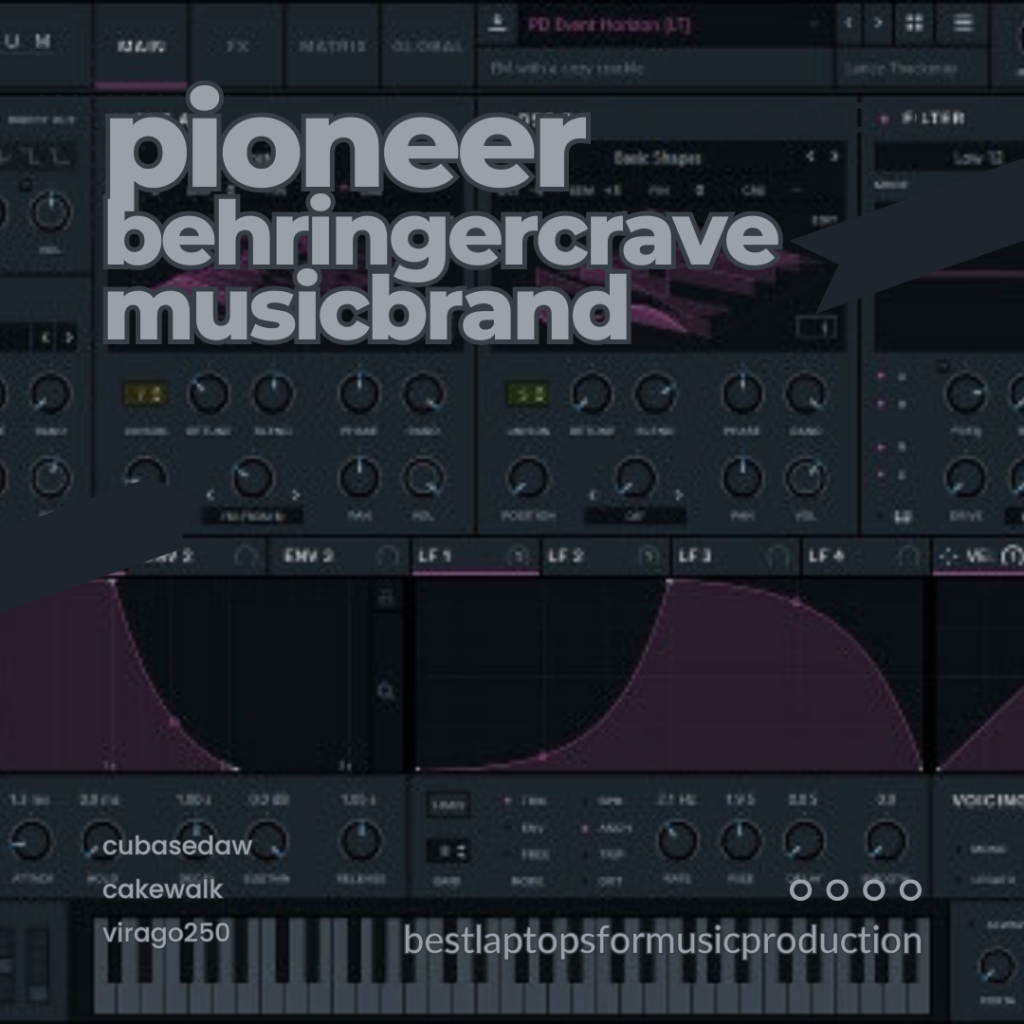The image size is (1024, 1024).
Task: Click OSC A unison voices box
Action: point(146,394)
